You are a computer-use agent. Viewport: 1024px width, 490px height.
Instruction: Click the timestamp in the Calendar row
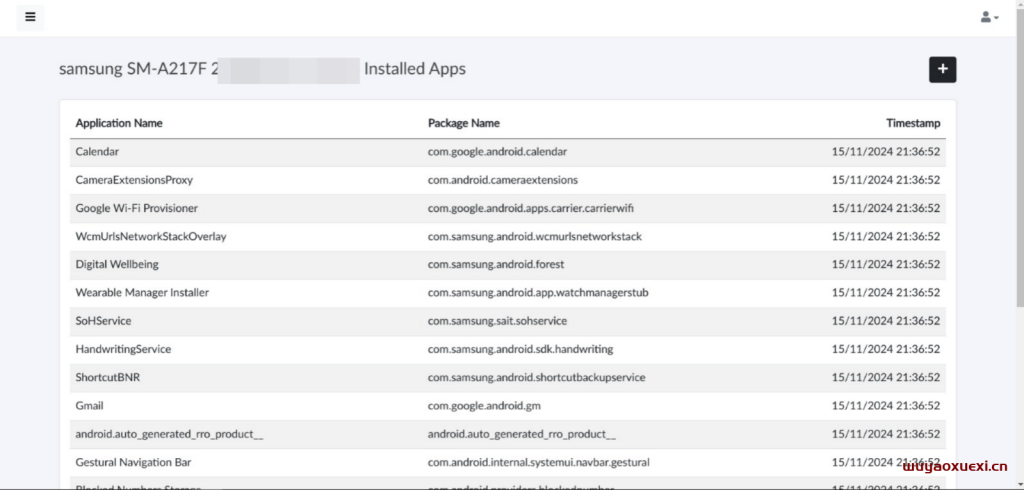886,152
